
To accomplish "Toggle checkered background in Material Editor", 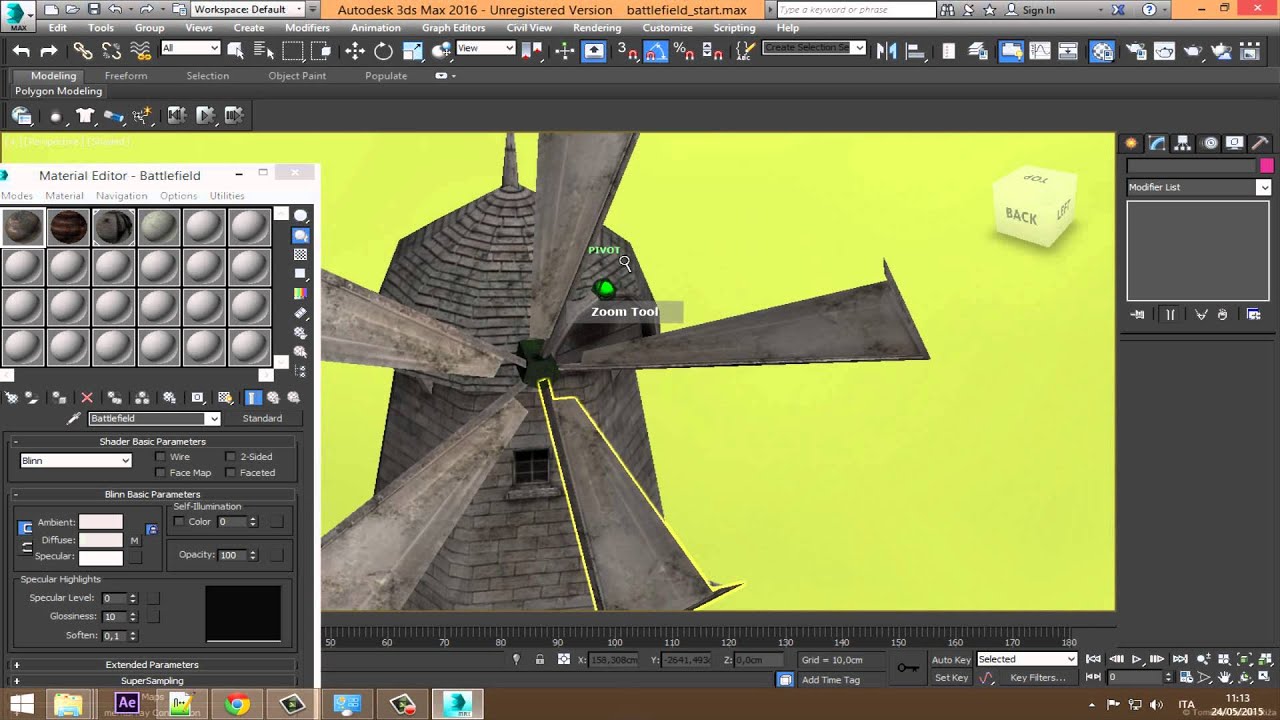I will [x=300, y=255].
